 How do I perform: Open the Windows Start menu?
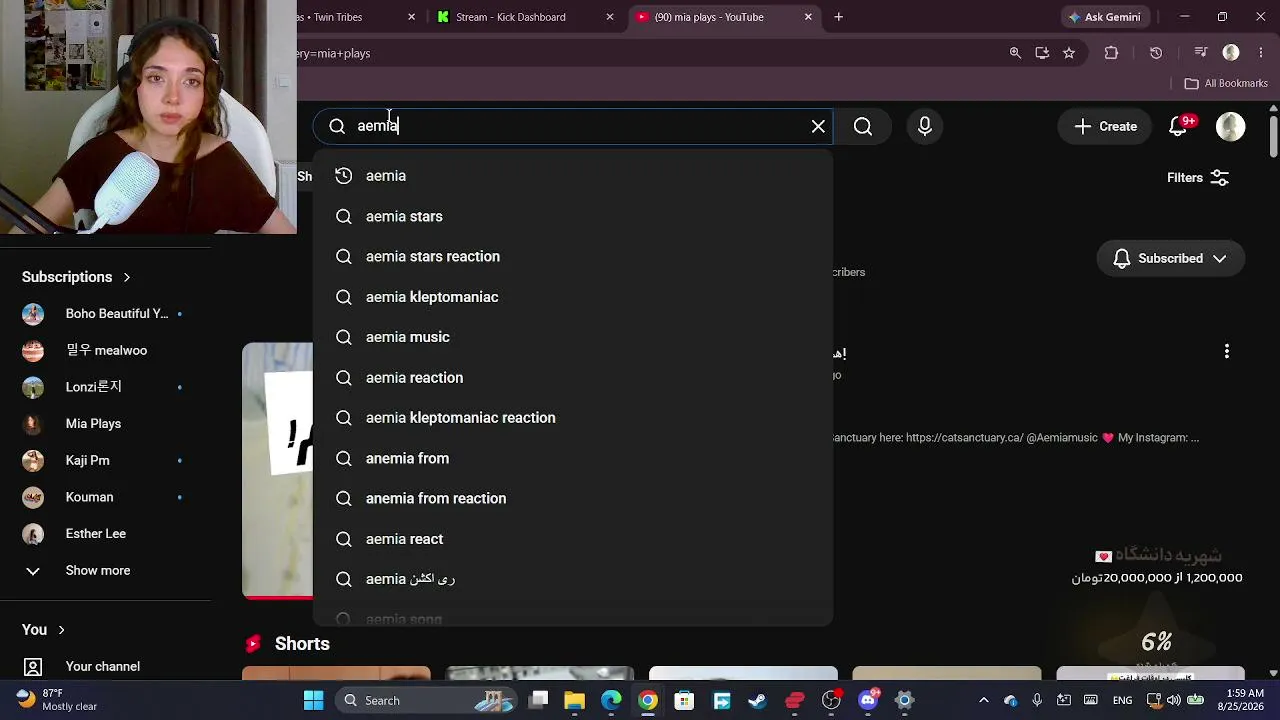tap(313, 700)
